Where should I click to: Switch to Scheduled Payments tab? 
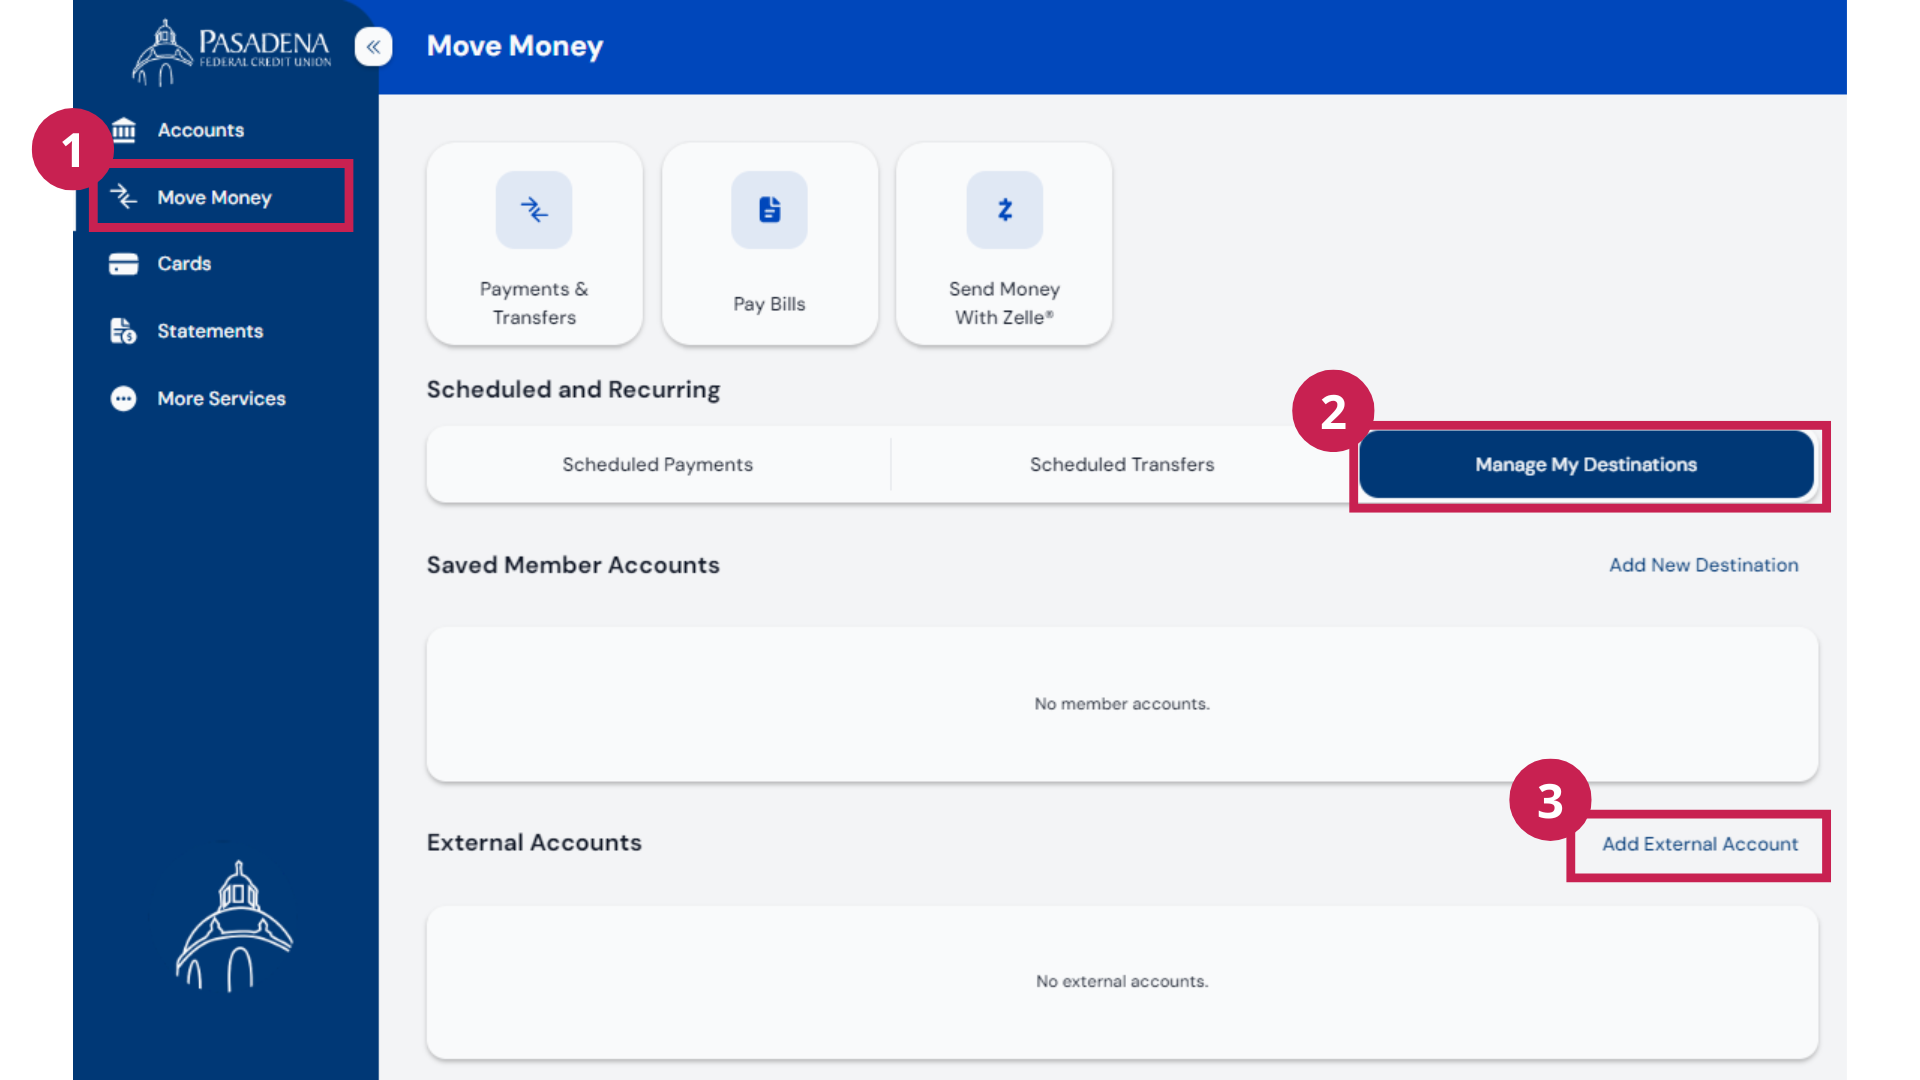click(657, 464)
